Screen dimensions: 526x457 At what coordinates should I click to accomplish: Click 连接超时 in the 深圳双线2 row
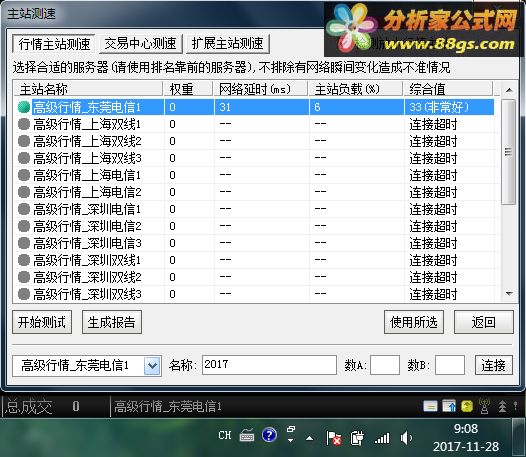pyautogui.click(x=433, y=277)
